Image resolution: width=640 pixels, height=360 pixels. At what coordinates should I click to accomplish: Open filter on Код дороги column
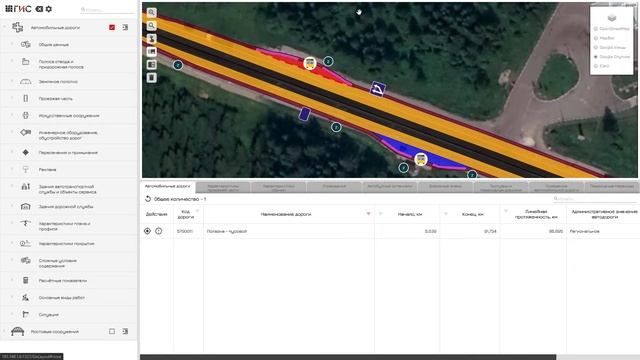(x=198, y=211)
